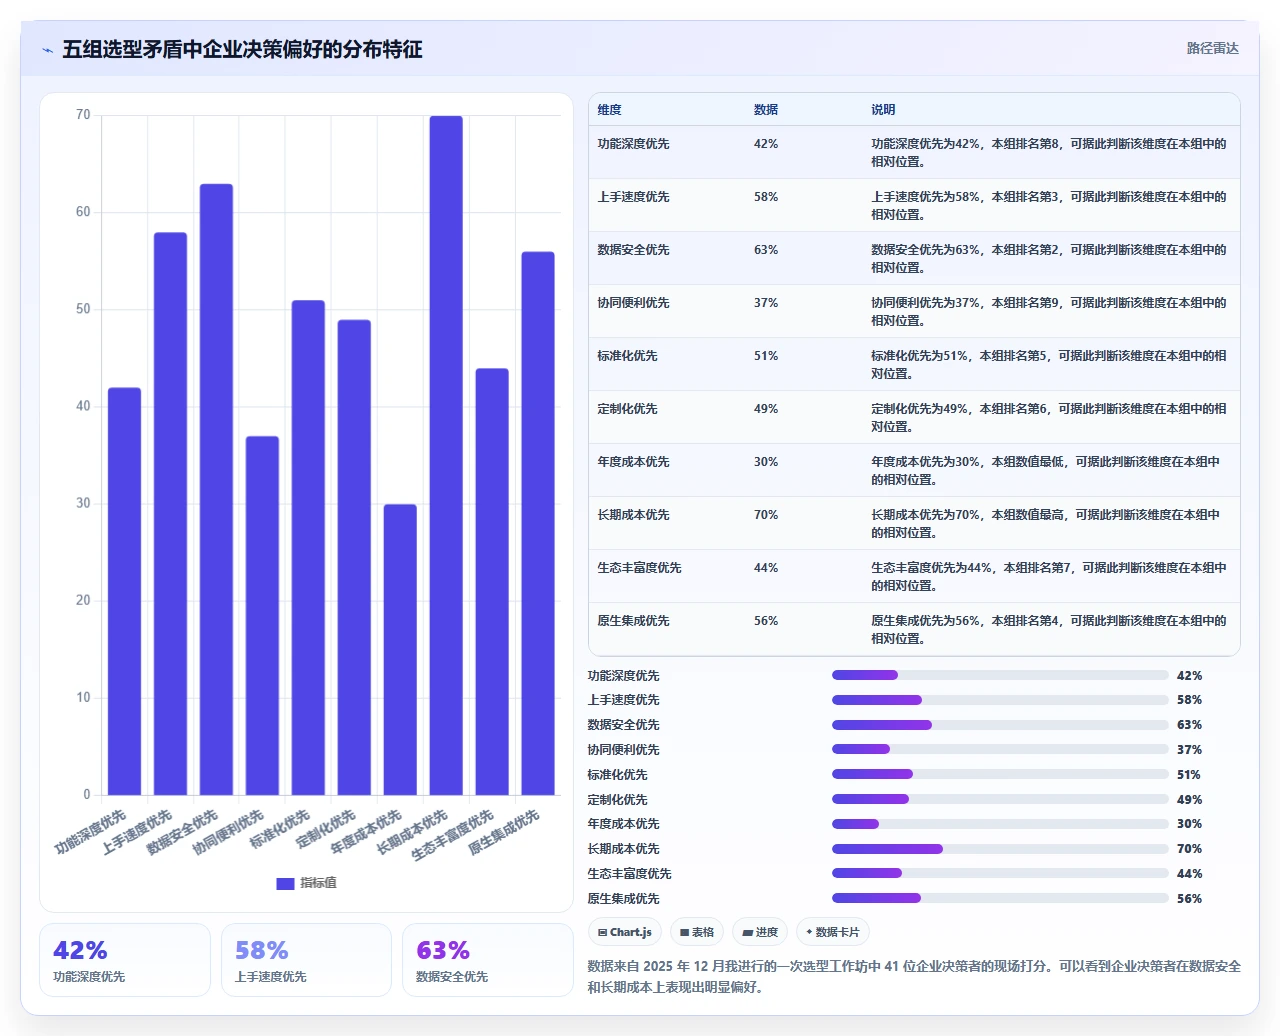Click the 上手速度优先 progress bar at 58%
This screenshot has height=1036, width=1280.
tap(1000, 700)
